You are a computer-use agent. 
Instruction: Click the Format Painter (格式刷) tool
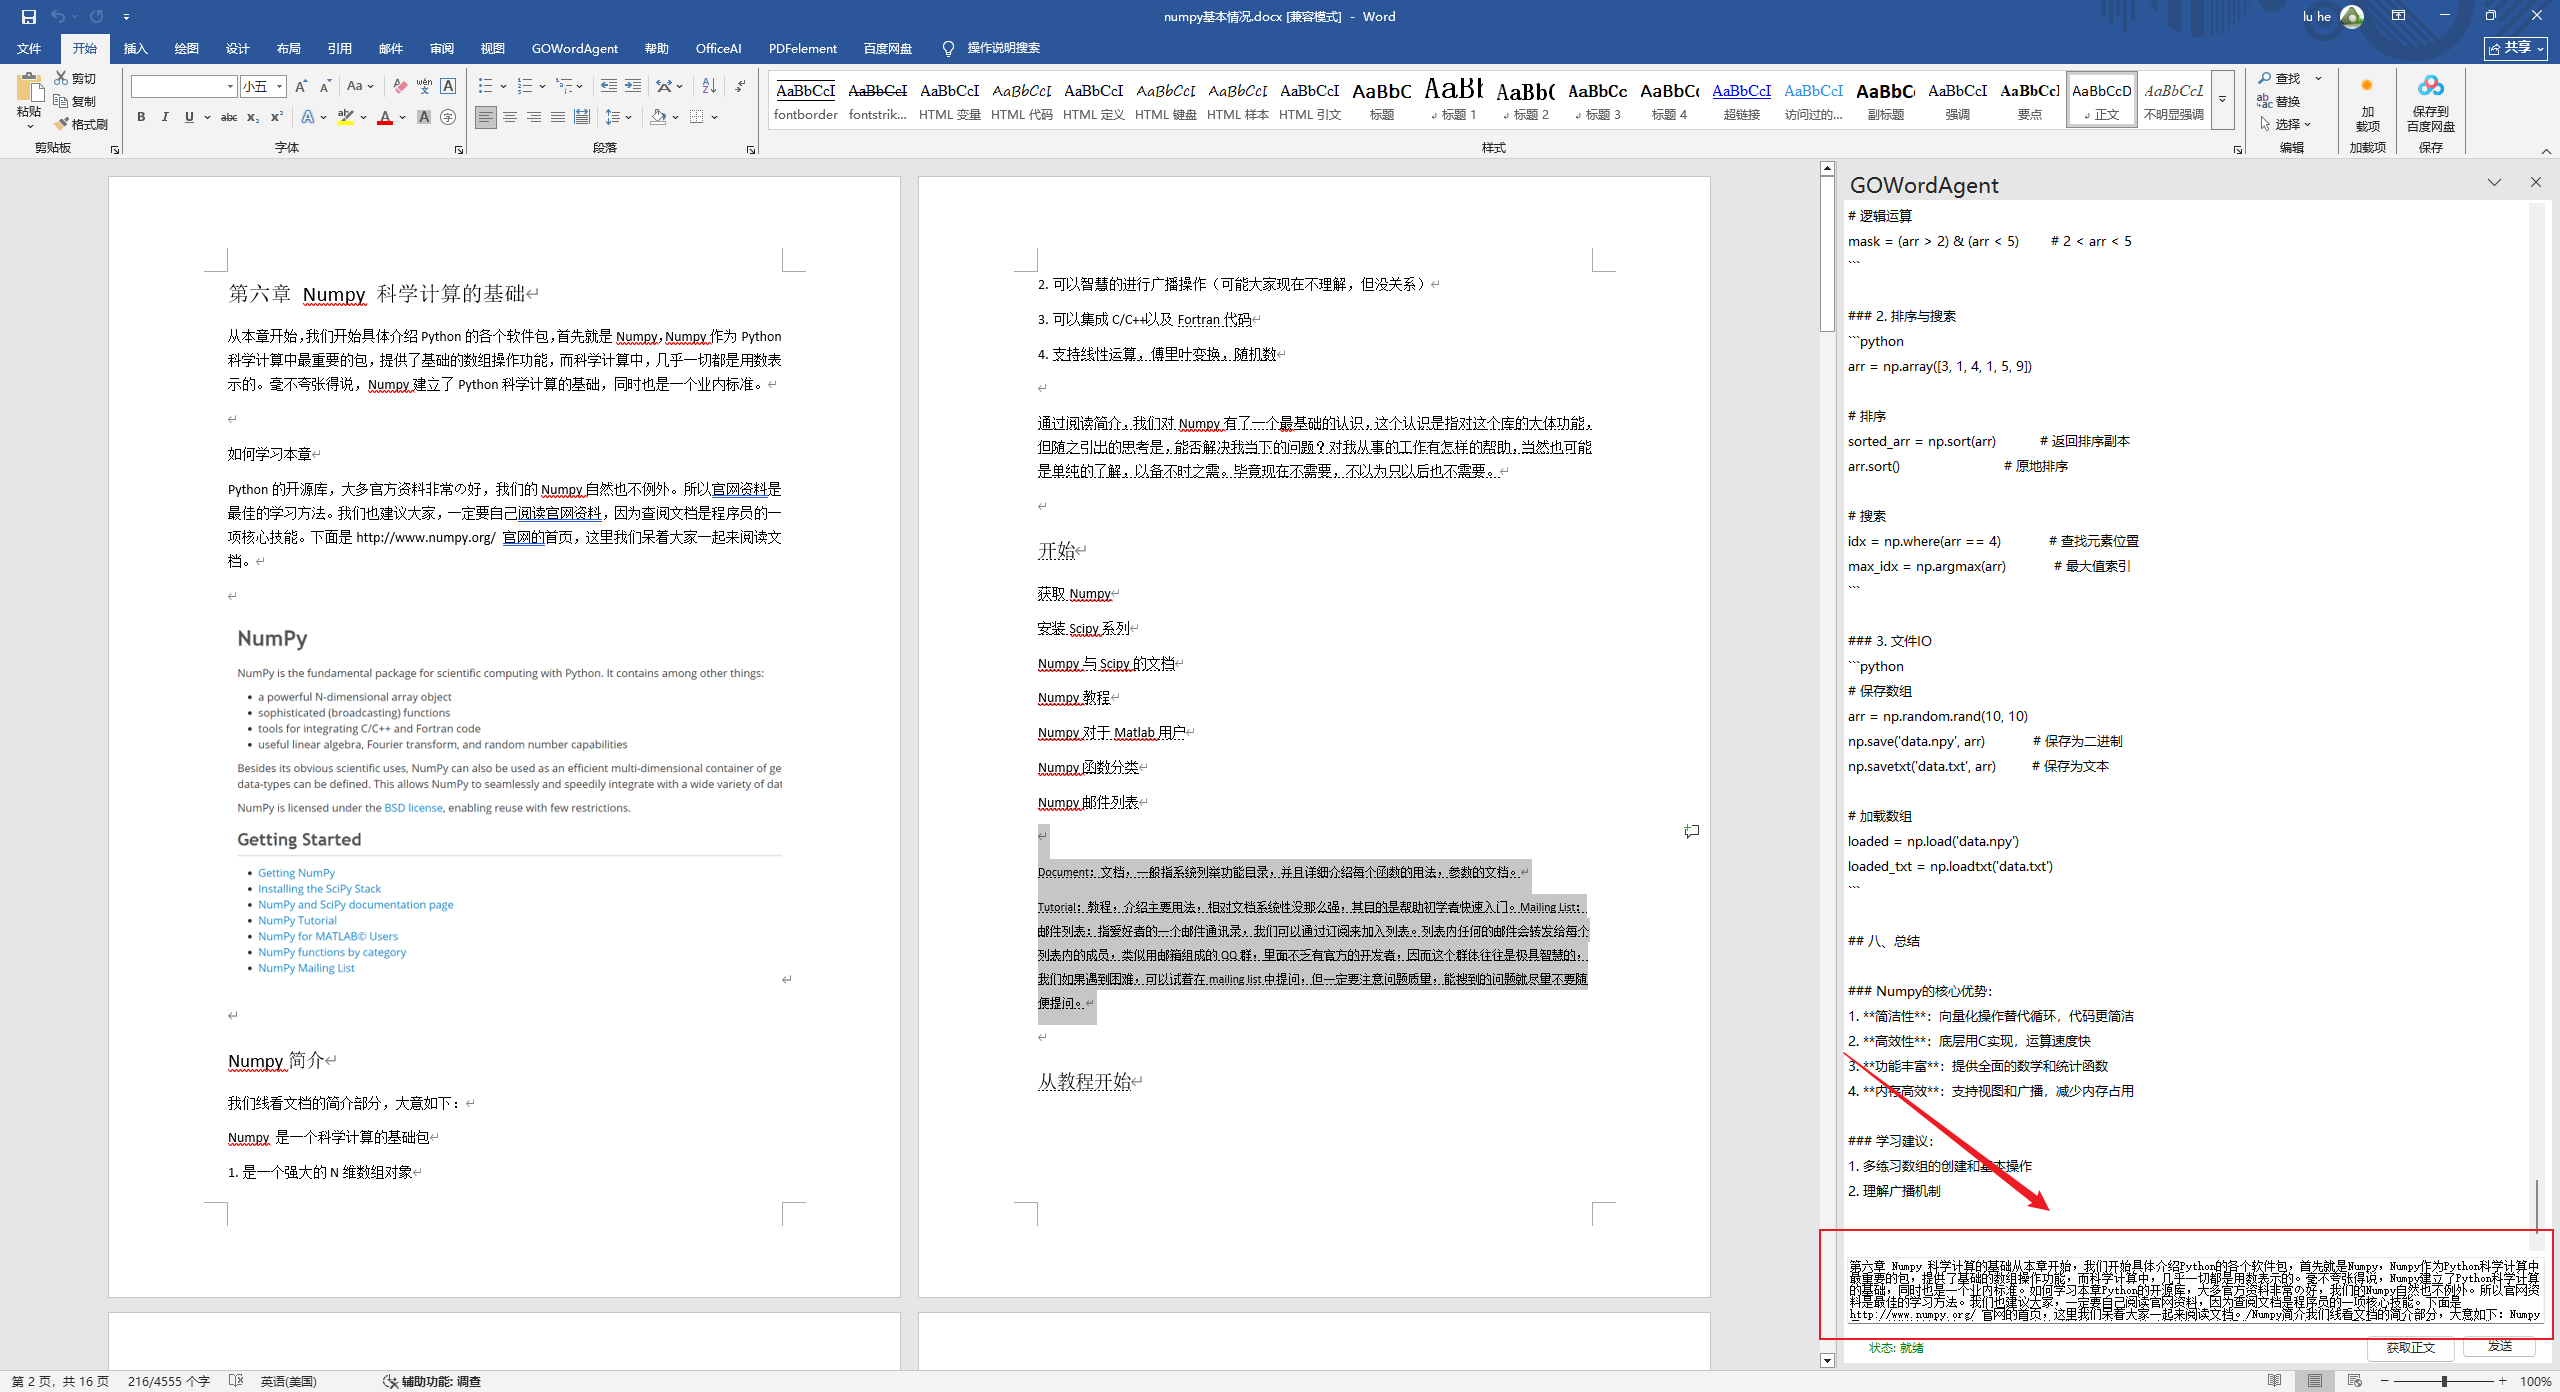[x=82, y=124]
